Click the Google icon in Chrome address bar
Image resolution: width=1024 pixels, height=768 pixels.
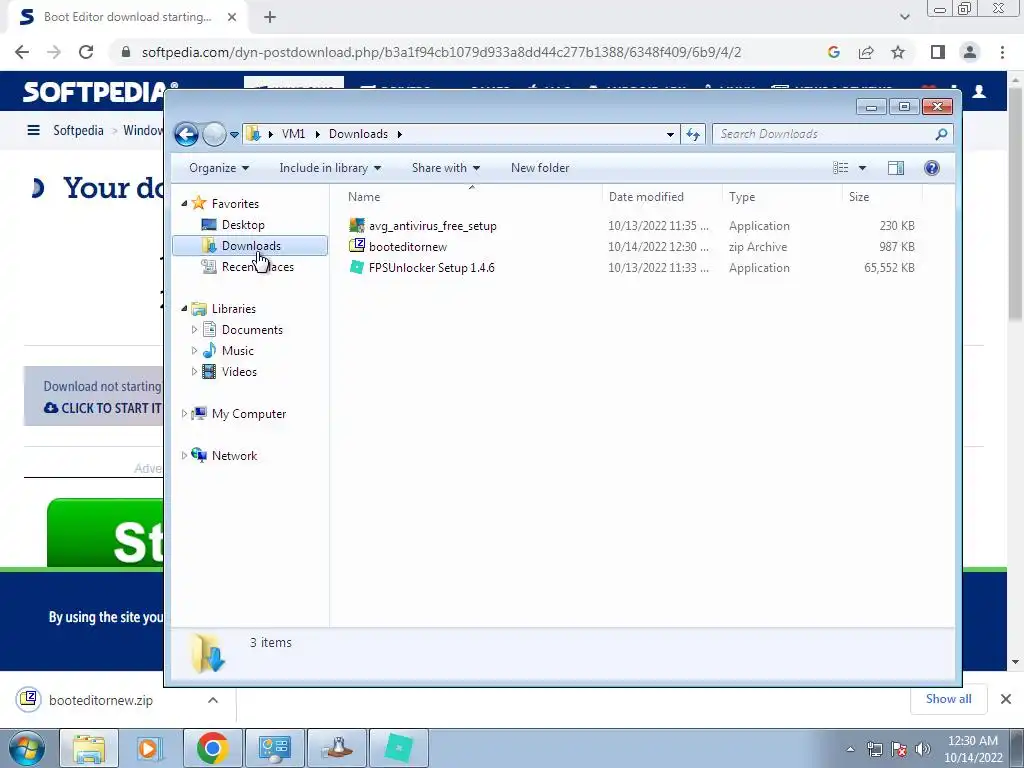(x=833, y=52)
